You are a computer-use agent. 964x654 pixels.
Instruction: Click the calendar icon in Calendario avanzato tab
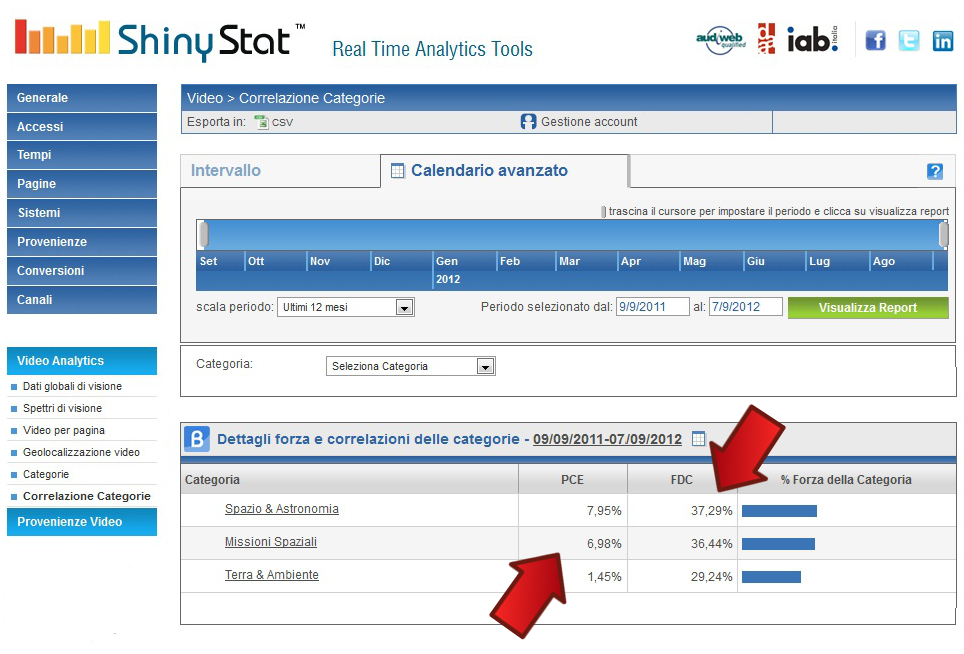click(398, 171)
